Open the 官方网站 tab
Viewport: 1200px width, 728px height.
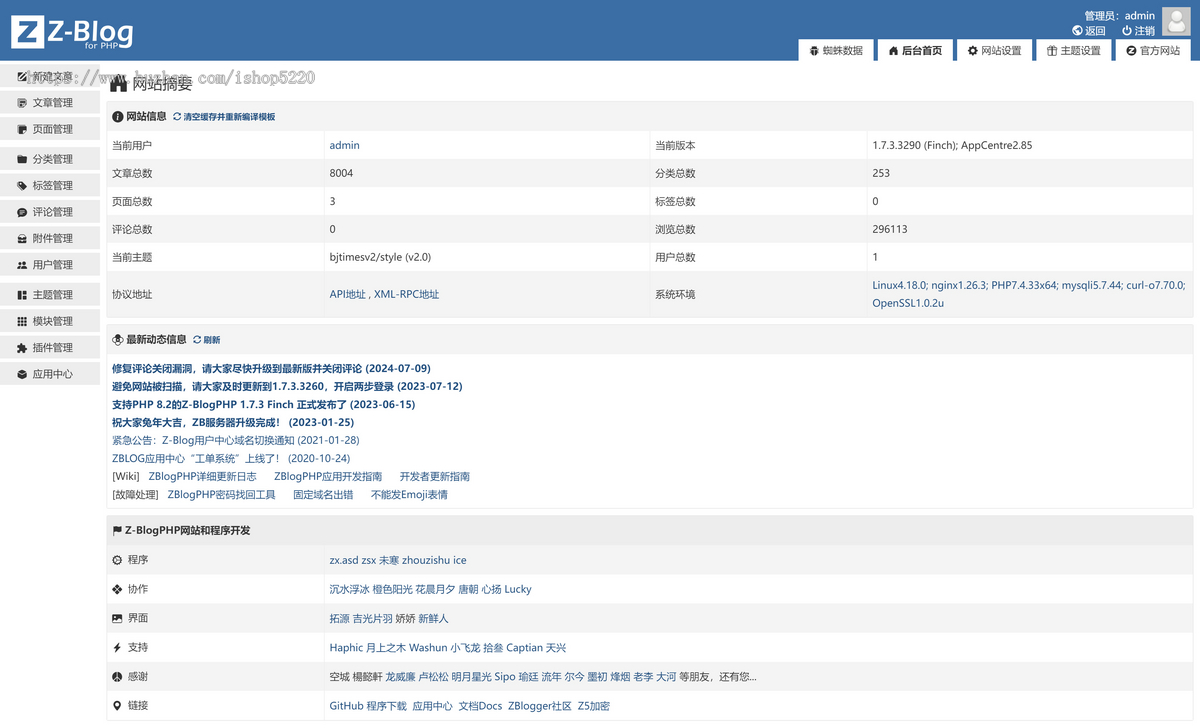(1153, 50)
